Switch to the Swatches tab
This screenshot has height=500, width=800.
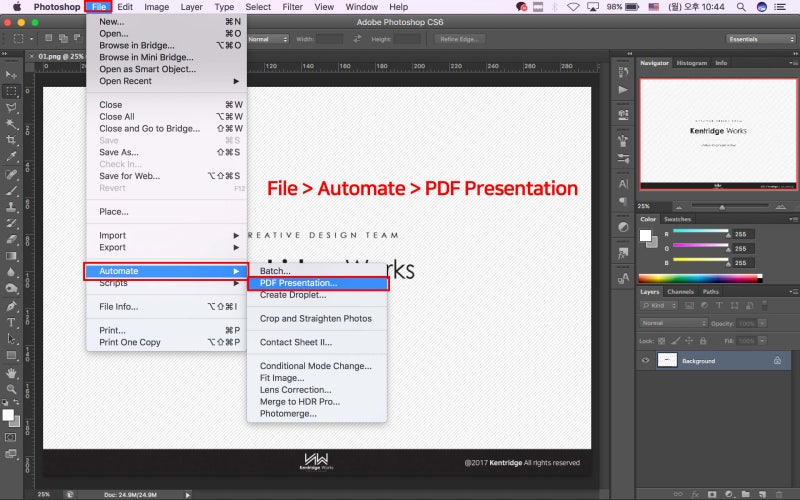pos(677,219)
